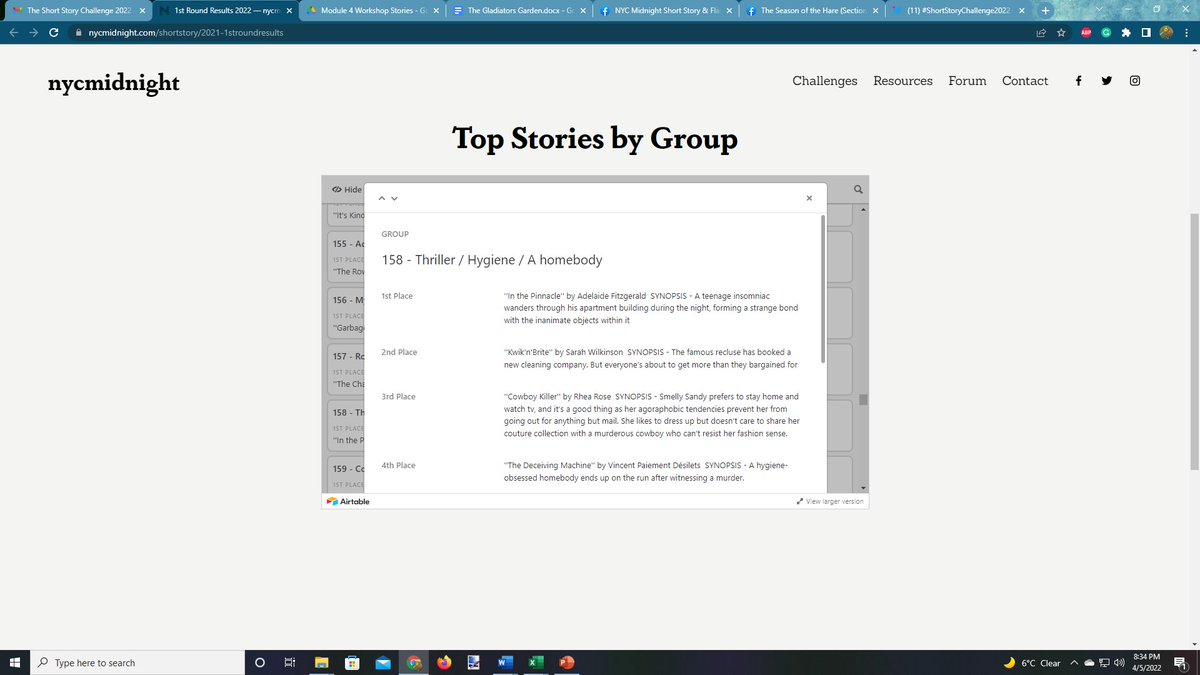The width and height of the screenshot is (1200, 675).
Task: Open the Challenges nav menu
Action: click(825, 81)
